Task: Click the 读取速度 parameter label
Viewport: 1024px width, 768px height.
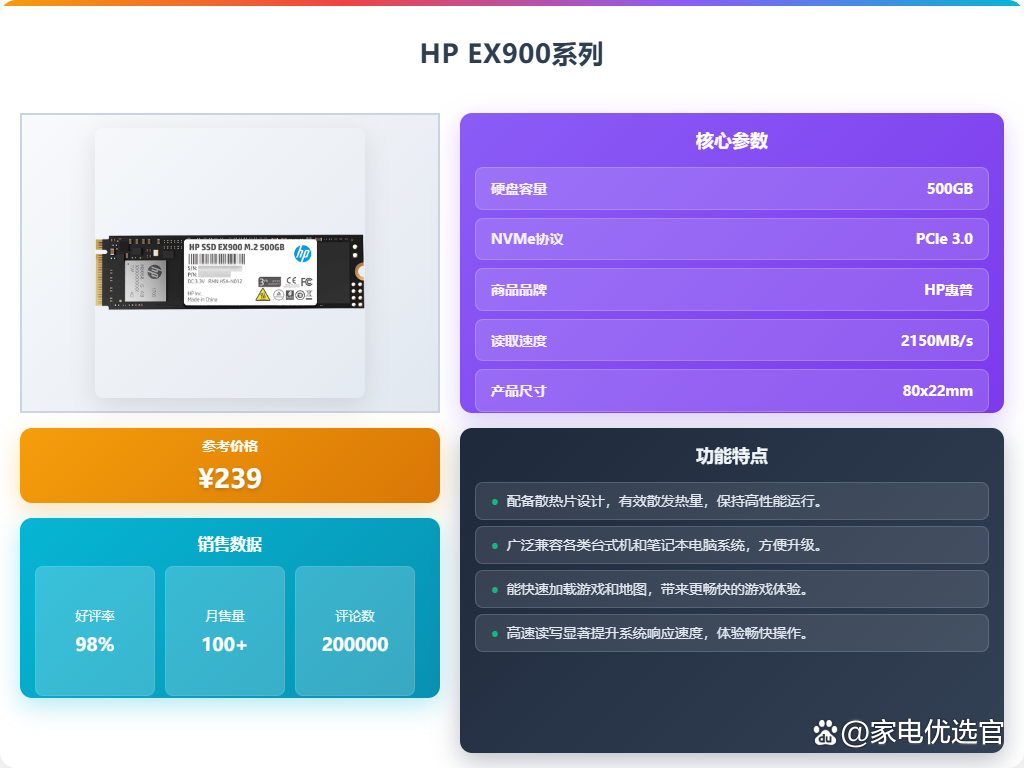Action: tap(519, 341)
